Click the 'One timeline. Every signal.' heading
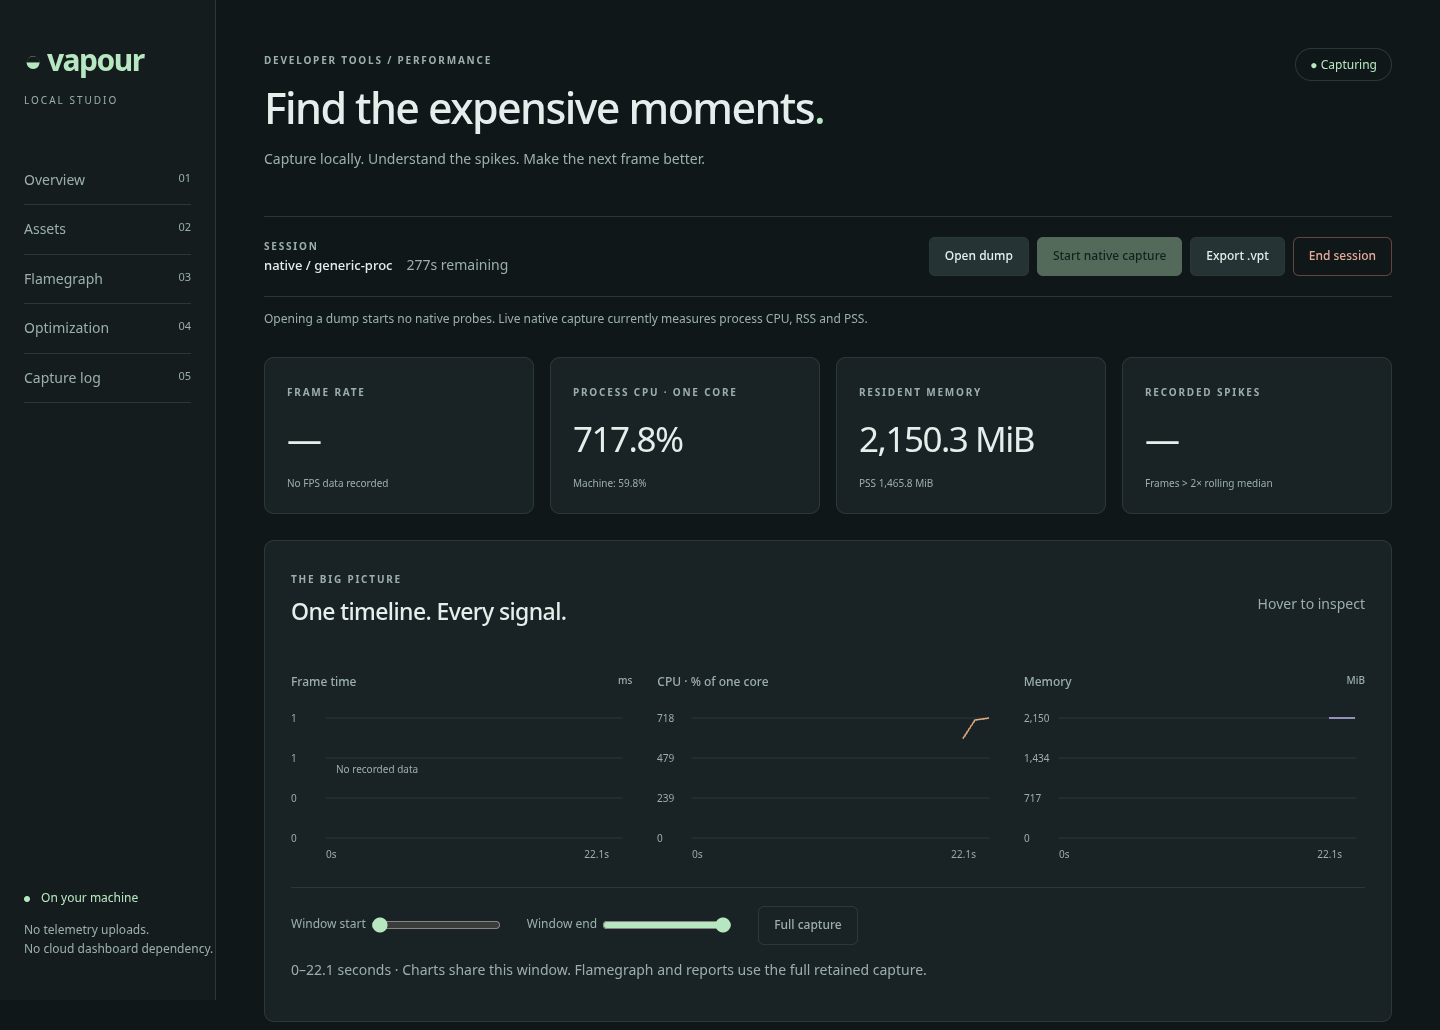Image resolution: width=1440 pixels, height=1030 pixels. click(x=429, y=612)
